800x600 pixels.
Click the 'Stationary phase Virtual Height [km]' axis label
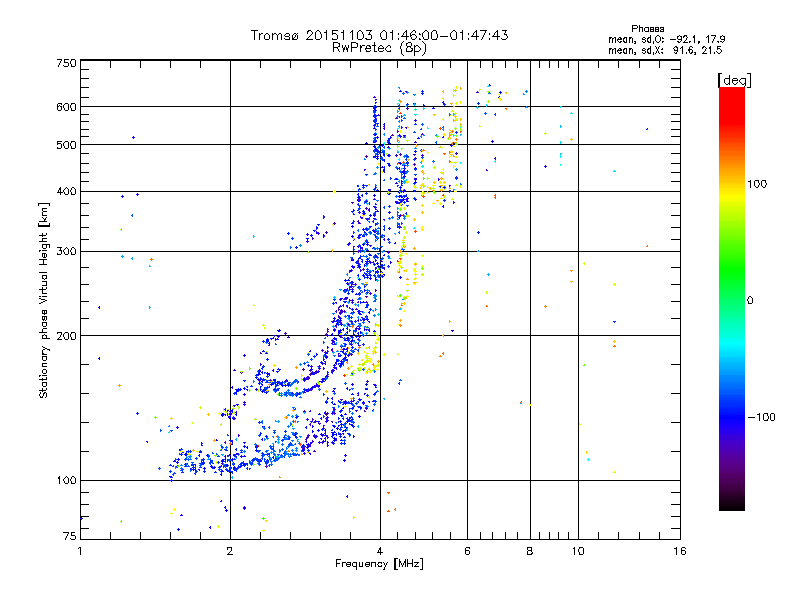pyautogui.click(x=44, y=300)
